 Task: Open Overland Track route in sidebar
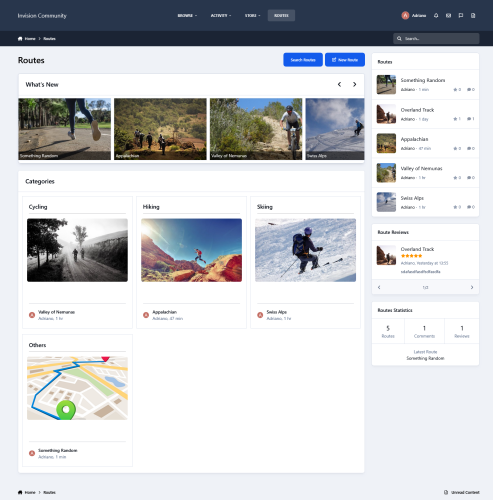coord(417,110)
